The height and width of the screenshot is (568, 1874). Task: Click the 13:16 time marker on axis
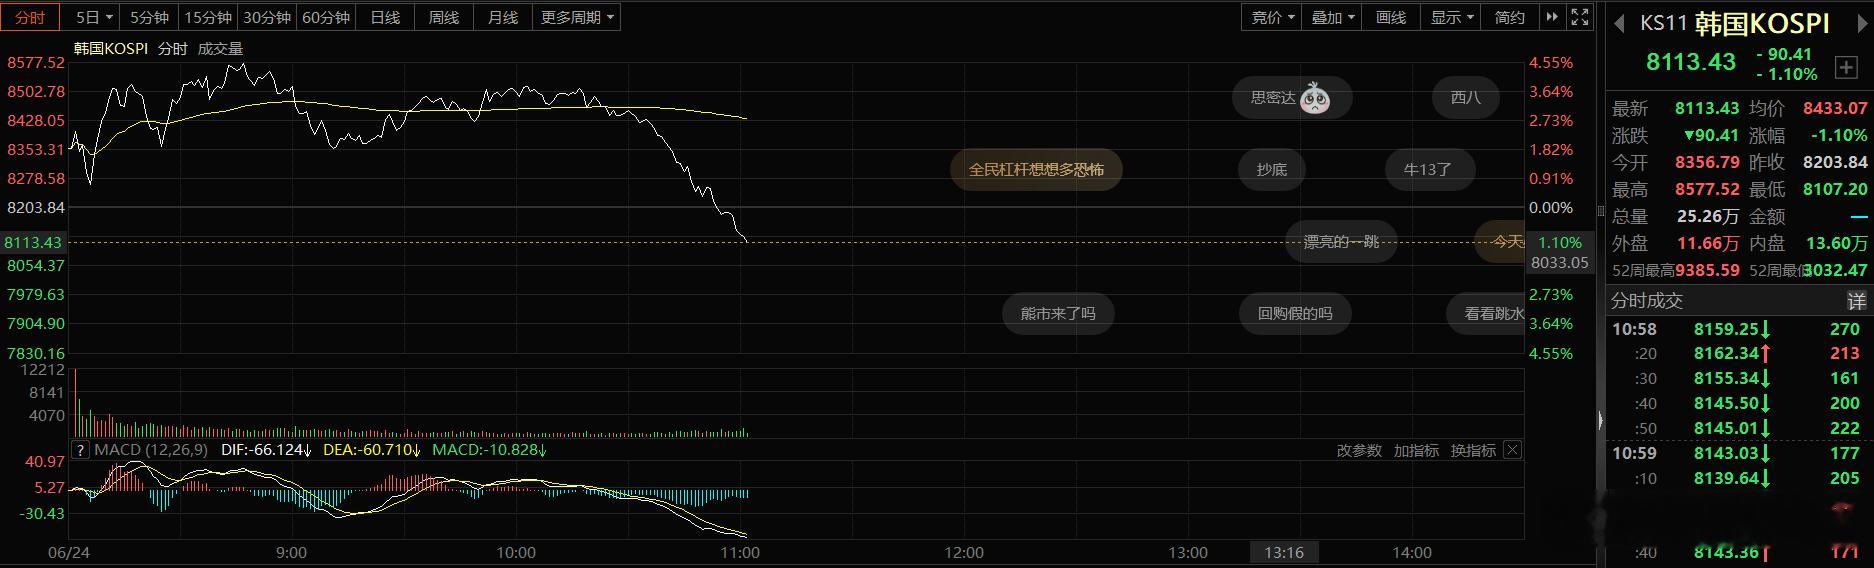pos(1284,552)
